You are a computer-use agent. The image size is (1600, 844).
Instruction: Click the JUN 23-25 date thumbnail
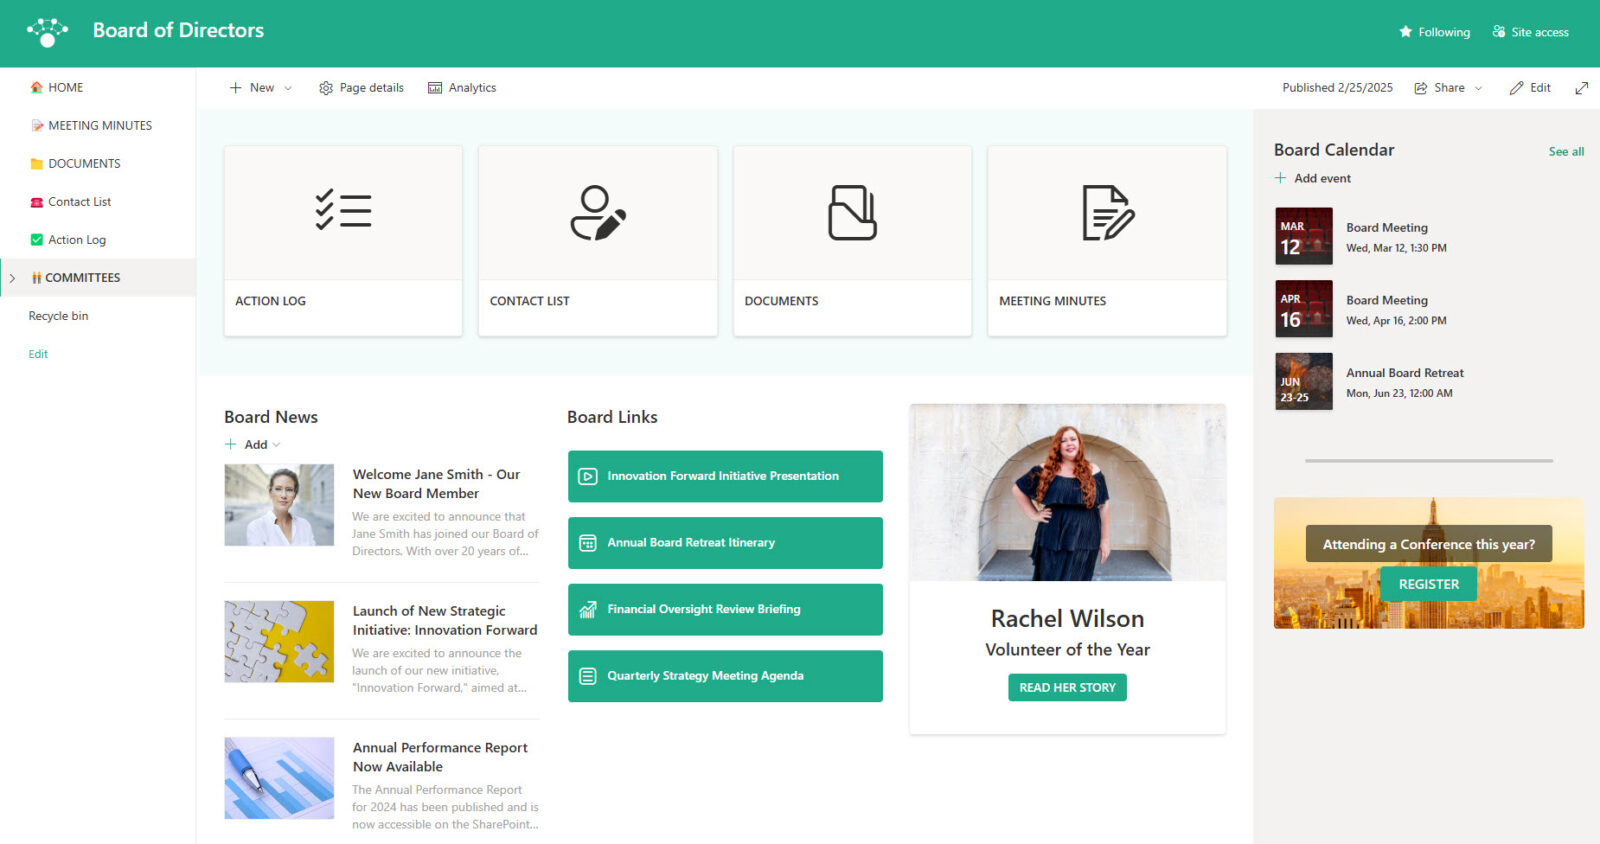pos(1304,382)
